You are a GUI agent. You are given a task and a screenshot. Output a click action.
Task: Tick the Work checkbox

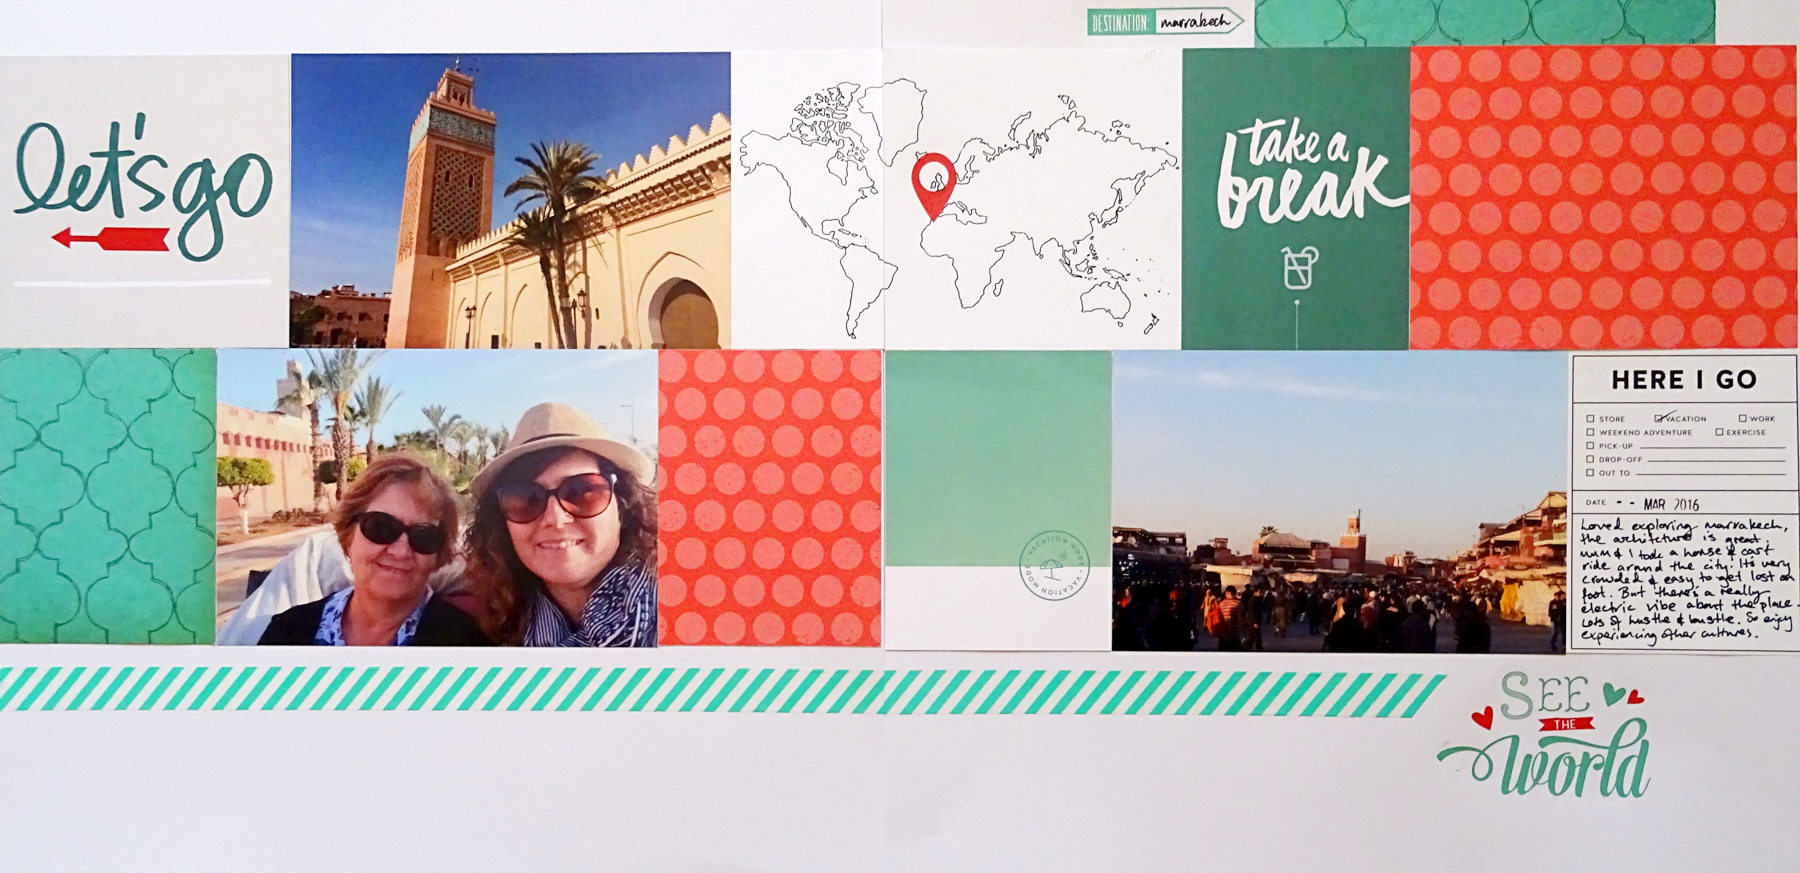[x=1742, y=419]
